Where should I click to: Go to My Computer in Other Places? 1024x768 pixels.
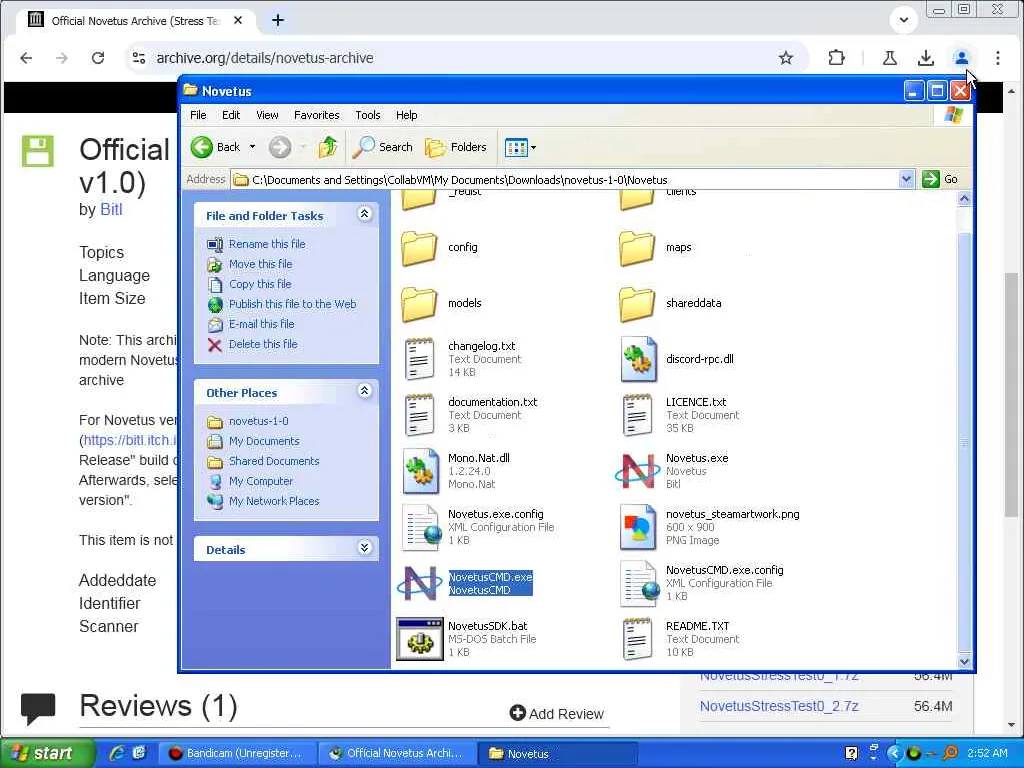click(261, 481)
